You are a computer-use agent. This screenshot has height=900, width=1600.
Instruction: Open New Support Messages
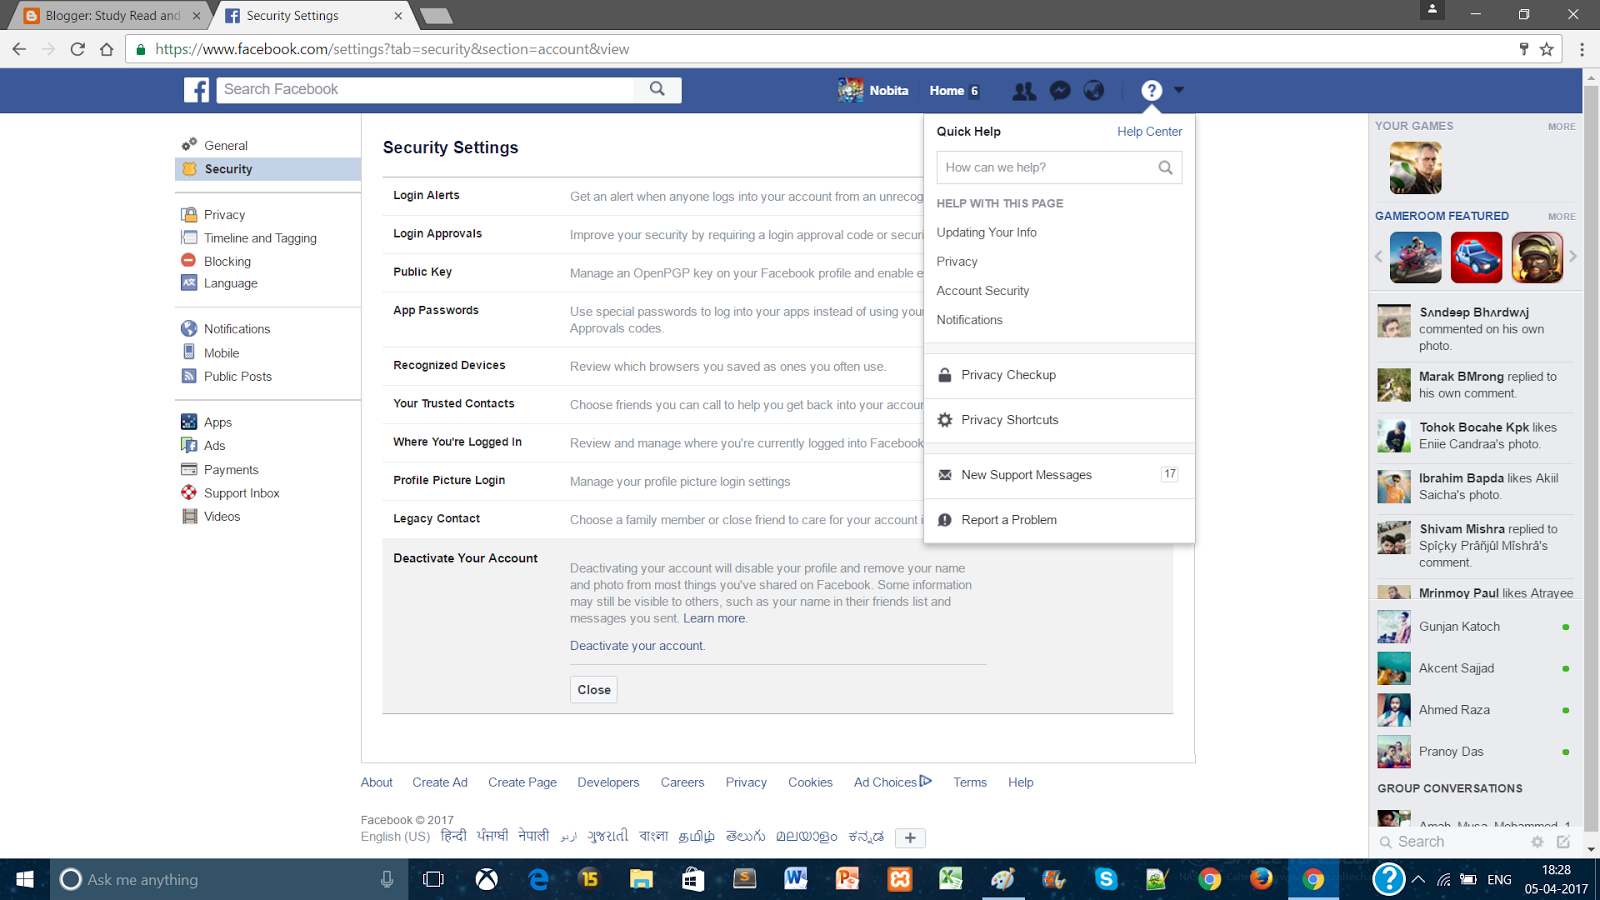pos(1059,475)
